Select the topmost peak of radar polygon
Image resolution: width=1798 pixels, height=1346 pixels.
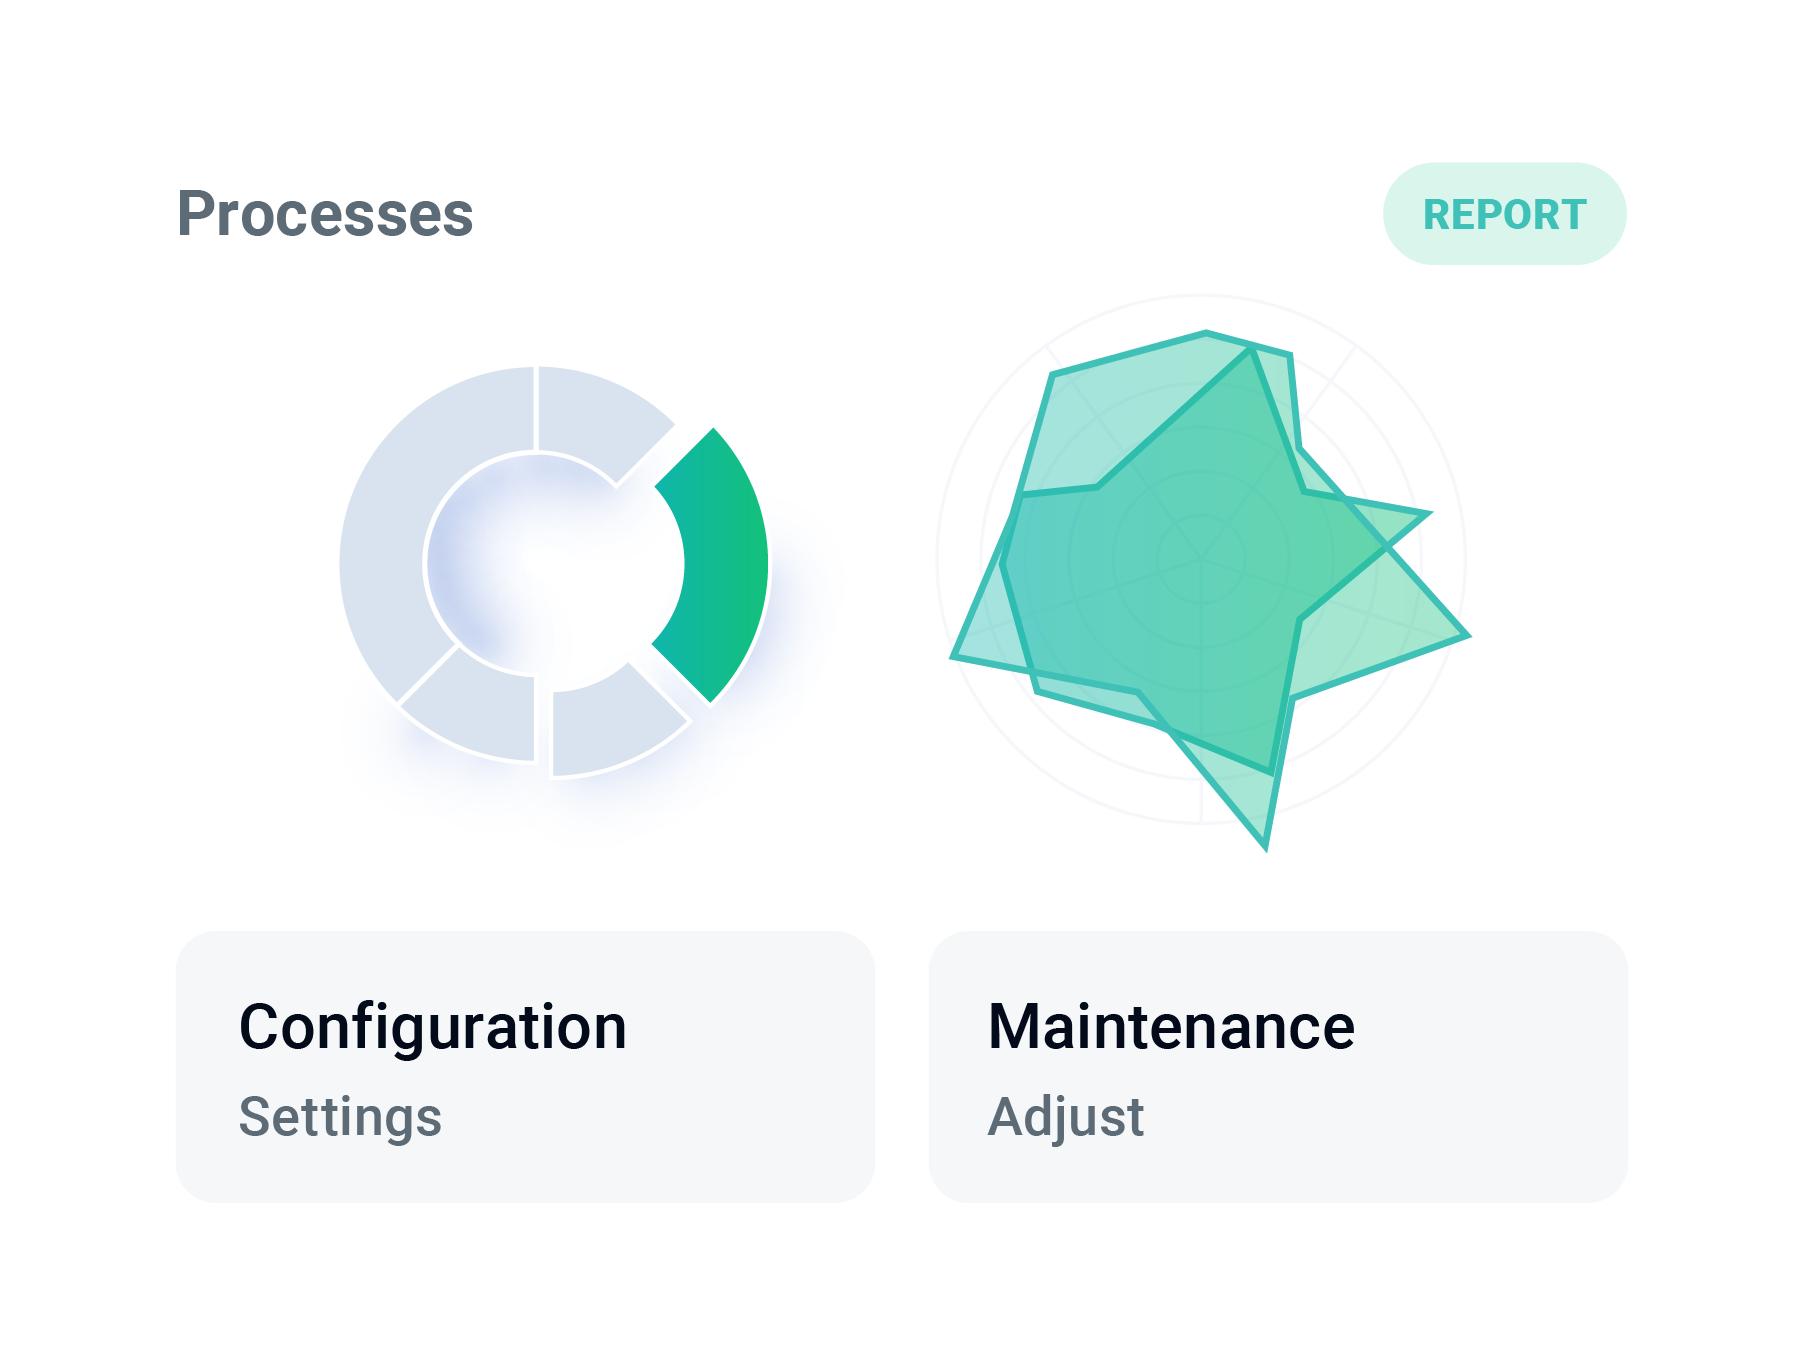pyautogui.click(x=1207, y=332)
